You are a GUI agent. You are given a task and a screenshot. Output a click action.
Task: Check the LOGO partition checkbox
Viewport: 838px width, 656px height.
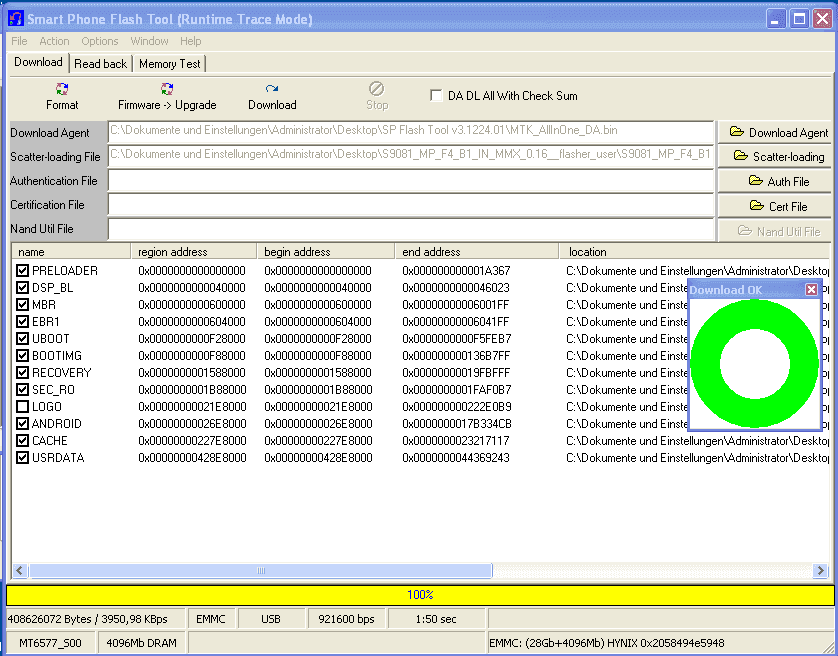click(22, 407)
